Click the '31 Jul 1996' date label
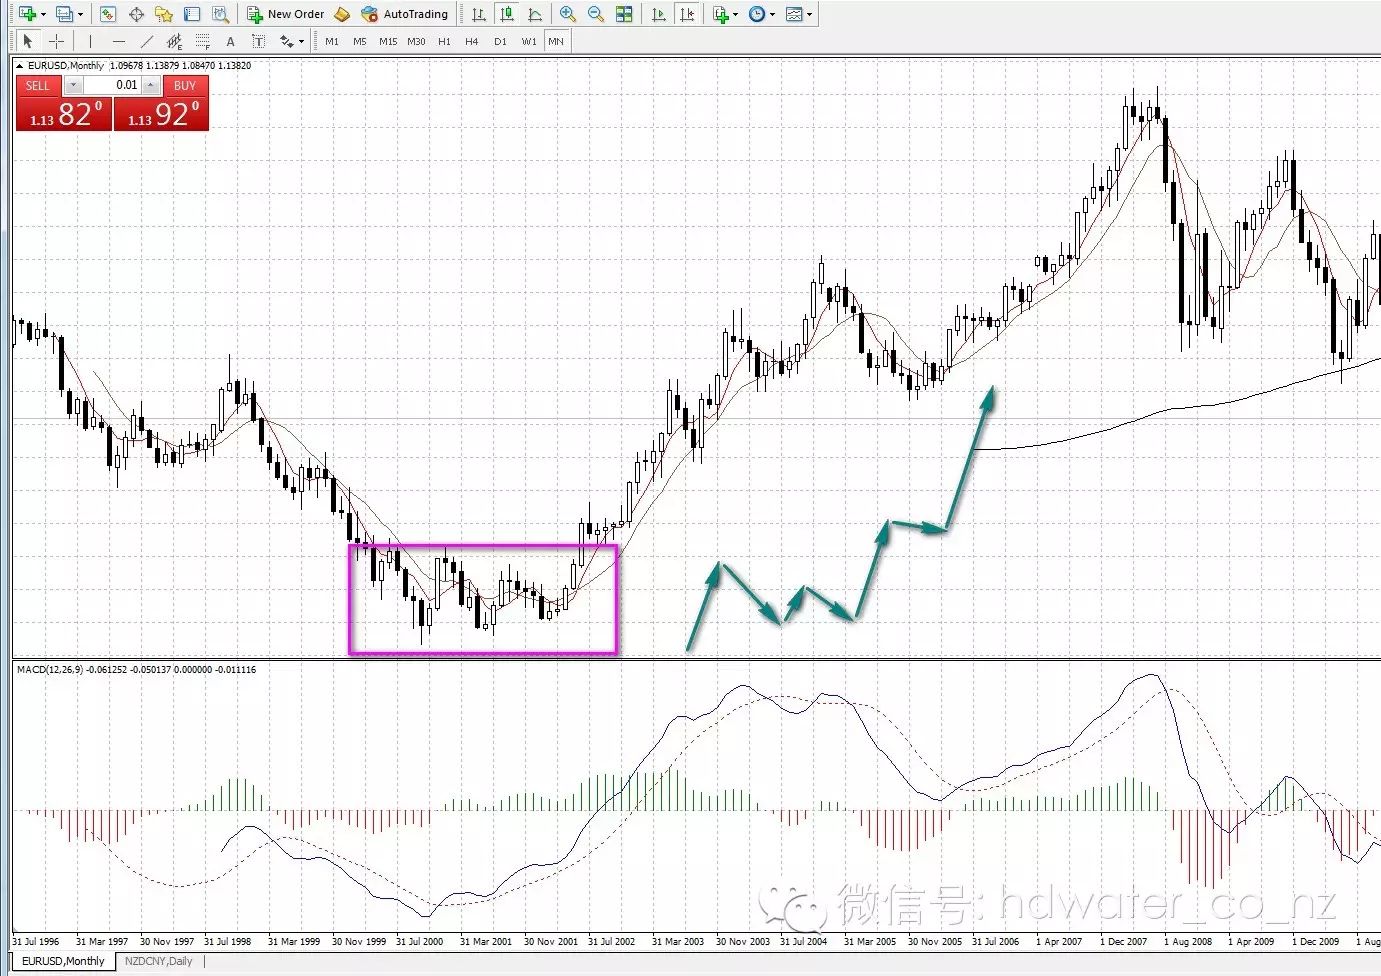1381x976 pixels. [x=36, y=942]
